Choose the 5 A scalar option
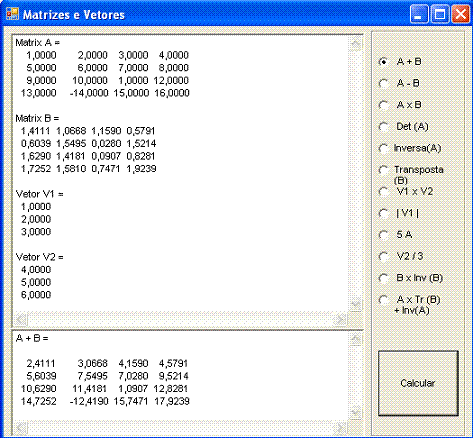 [384, 235]
